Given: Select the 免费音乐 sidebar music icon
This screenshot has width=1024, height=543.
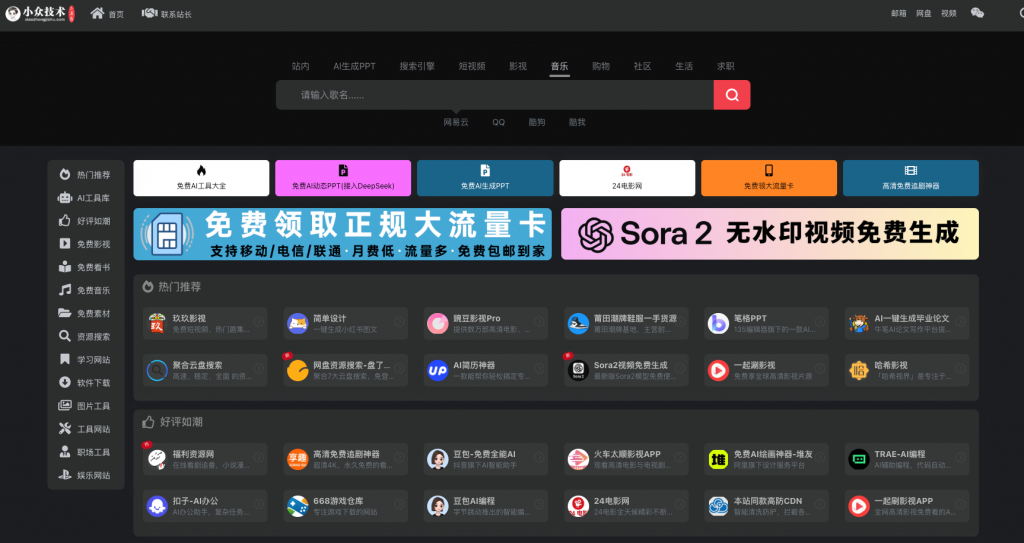Looking at the screenshot, I should (65, 290).
